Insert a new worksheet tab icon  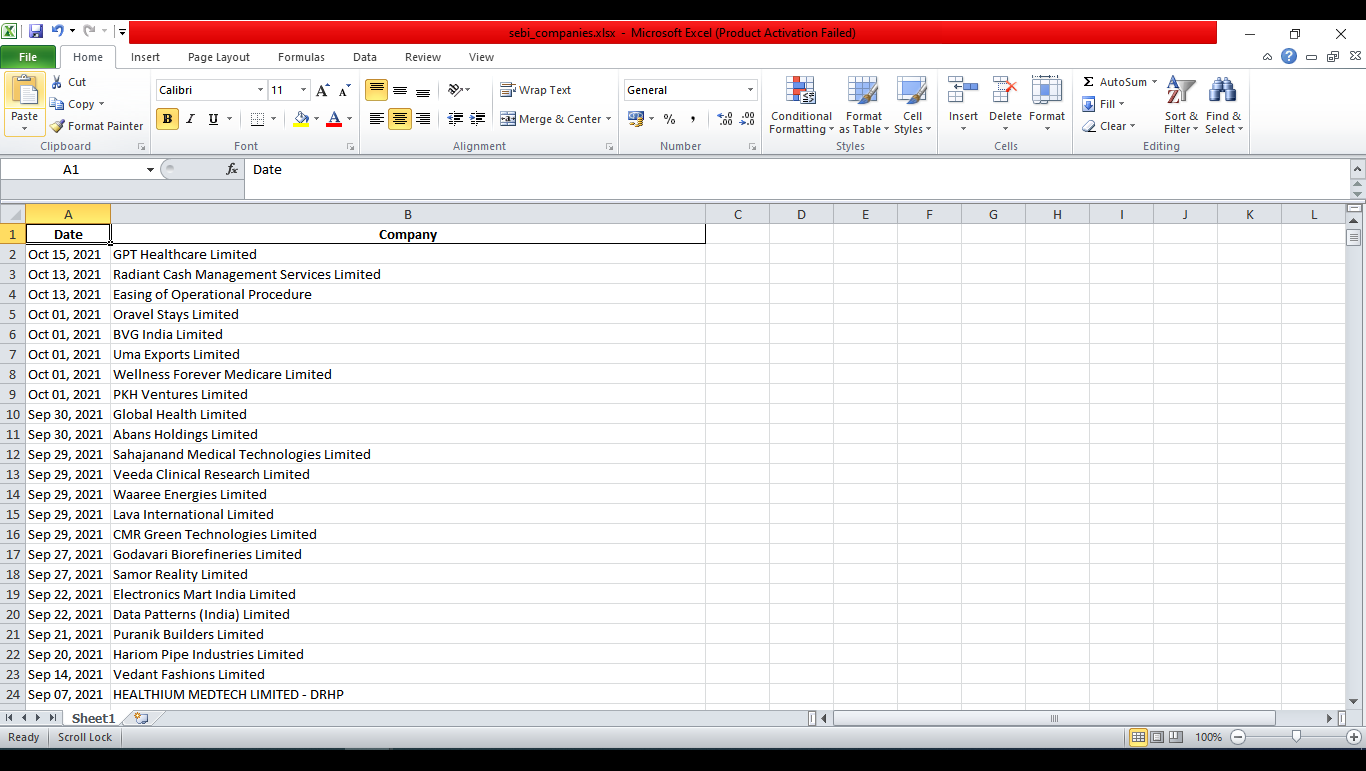tap(141, 718)
